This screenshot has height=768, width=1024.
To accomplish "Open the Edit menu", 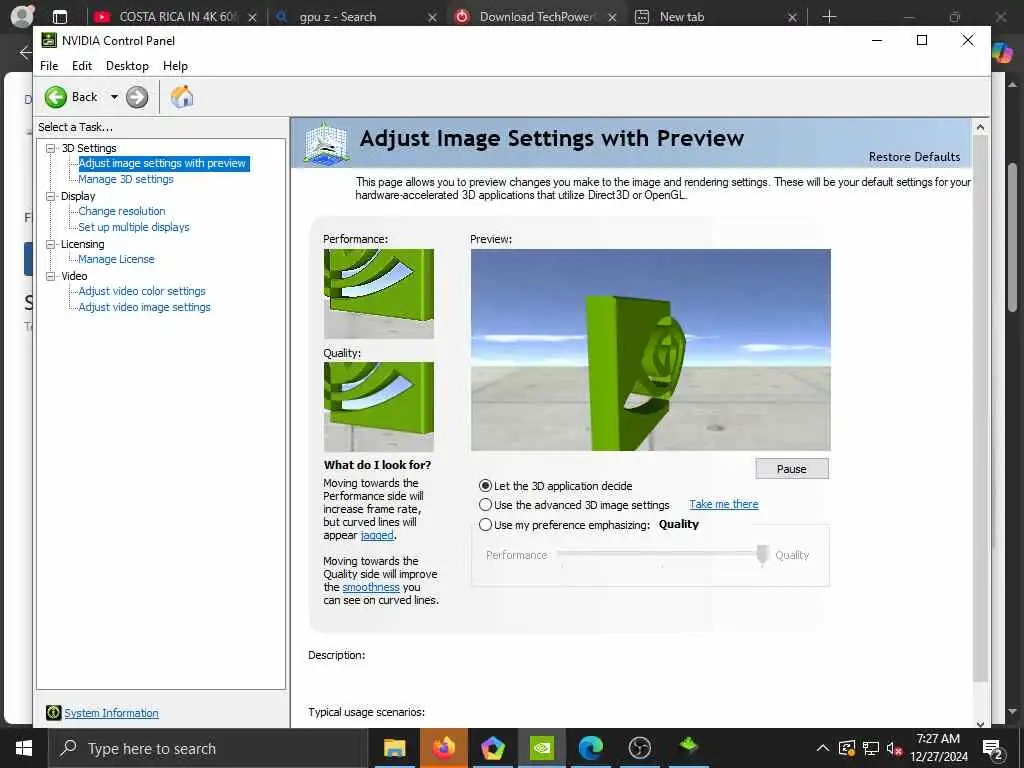I will [82, 66].
